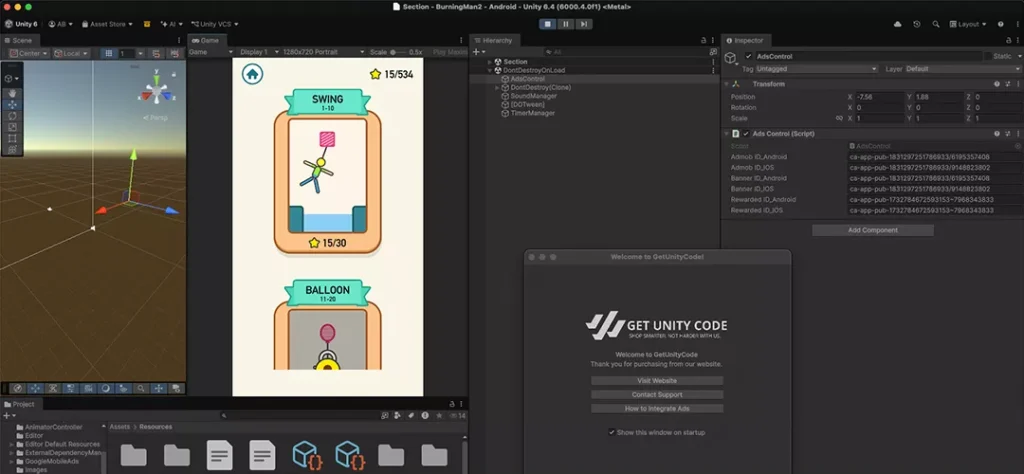Click the home icon in Game view
Image resolution: width=1024 pixels, height=474 pixels.
click(x=253, y=74)
